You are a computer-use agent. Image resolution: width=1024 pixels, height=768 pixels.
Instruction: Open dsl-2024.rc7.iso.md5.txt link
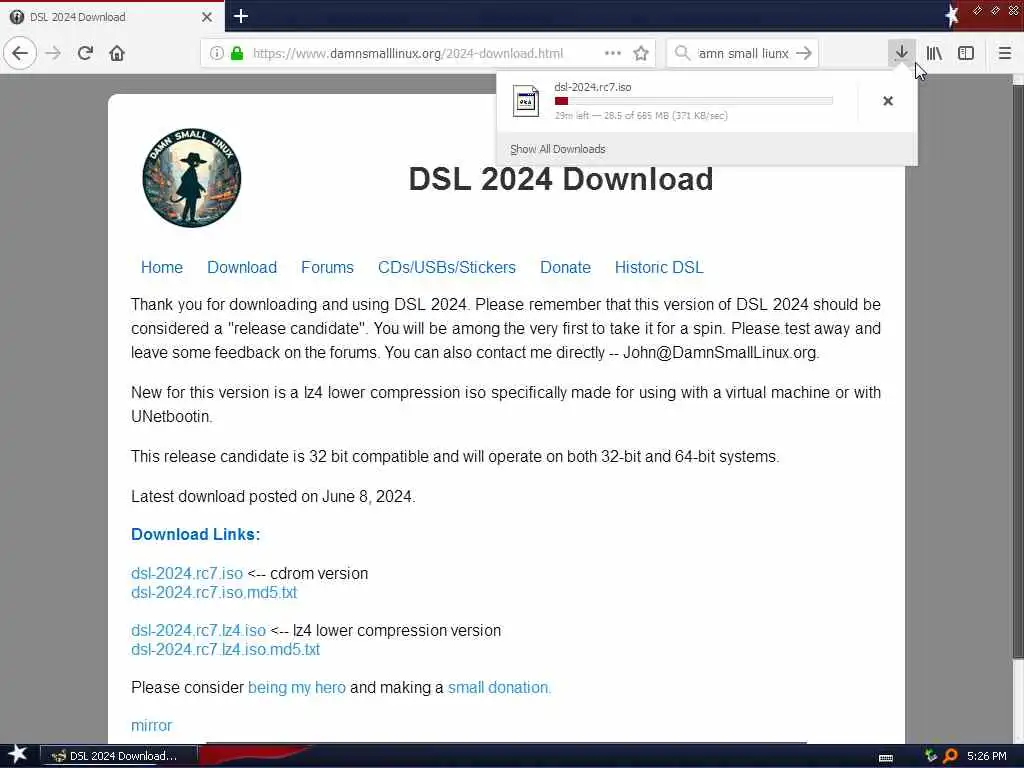point(214,592)
